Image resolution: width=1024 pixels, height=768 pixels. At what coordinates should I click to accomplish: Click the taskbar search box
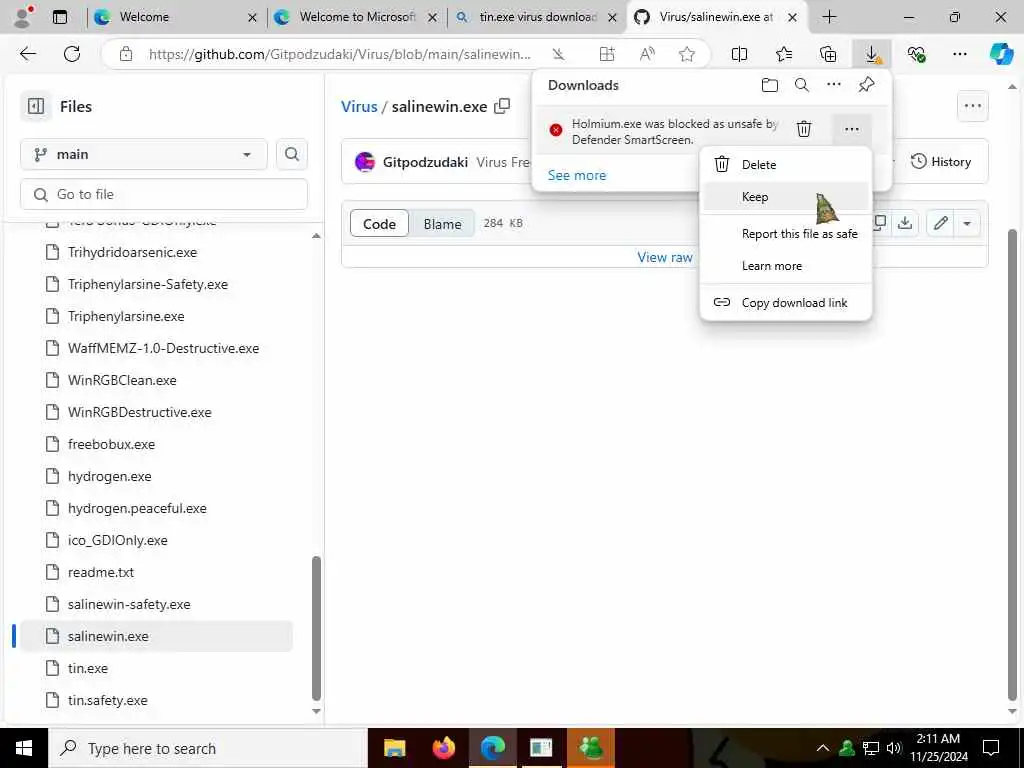tap(208, 748)
